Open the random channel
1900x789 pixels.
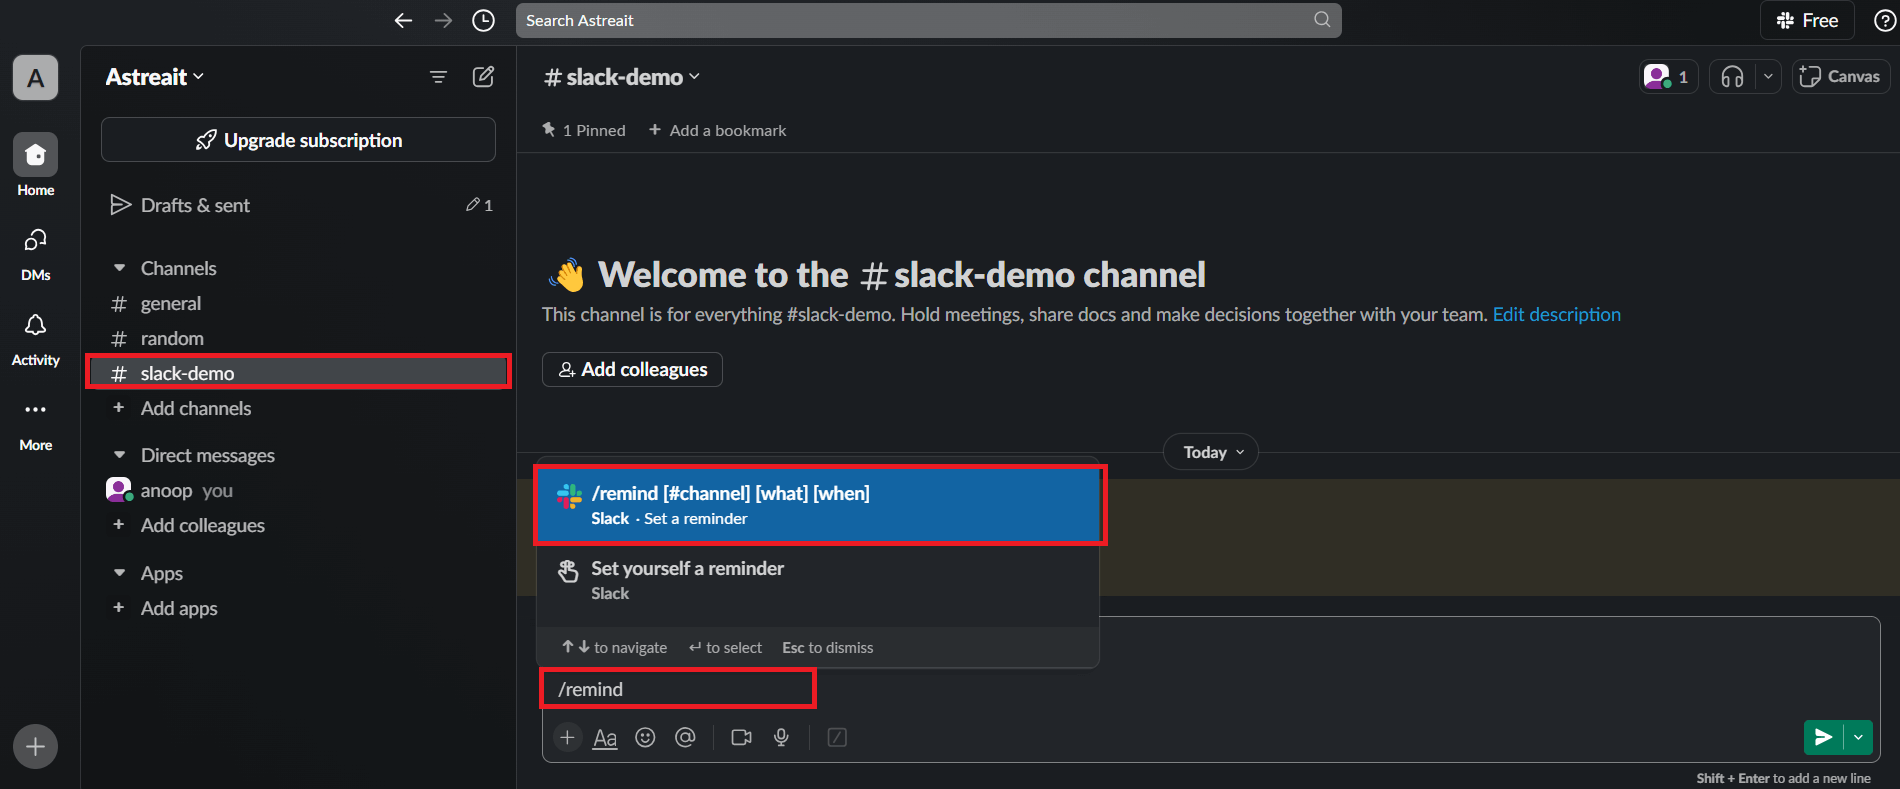[x=299, y=338]
